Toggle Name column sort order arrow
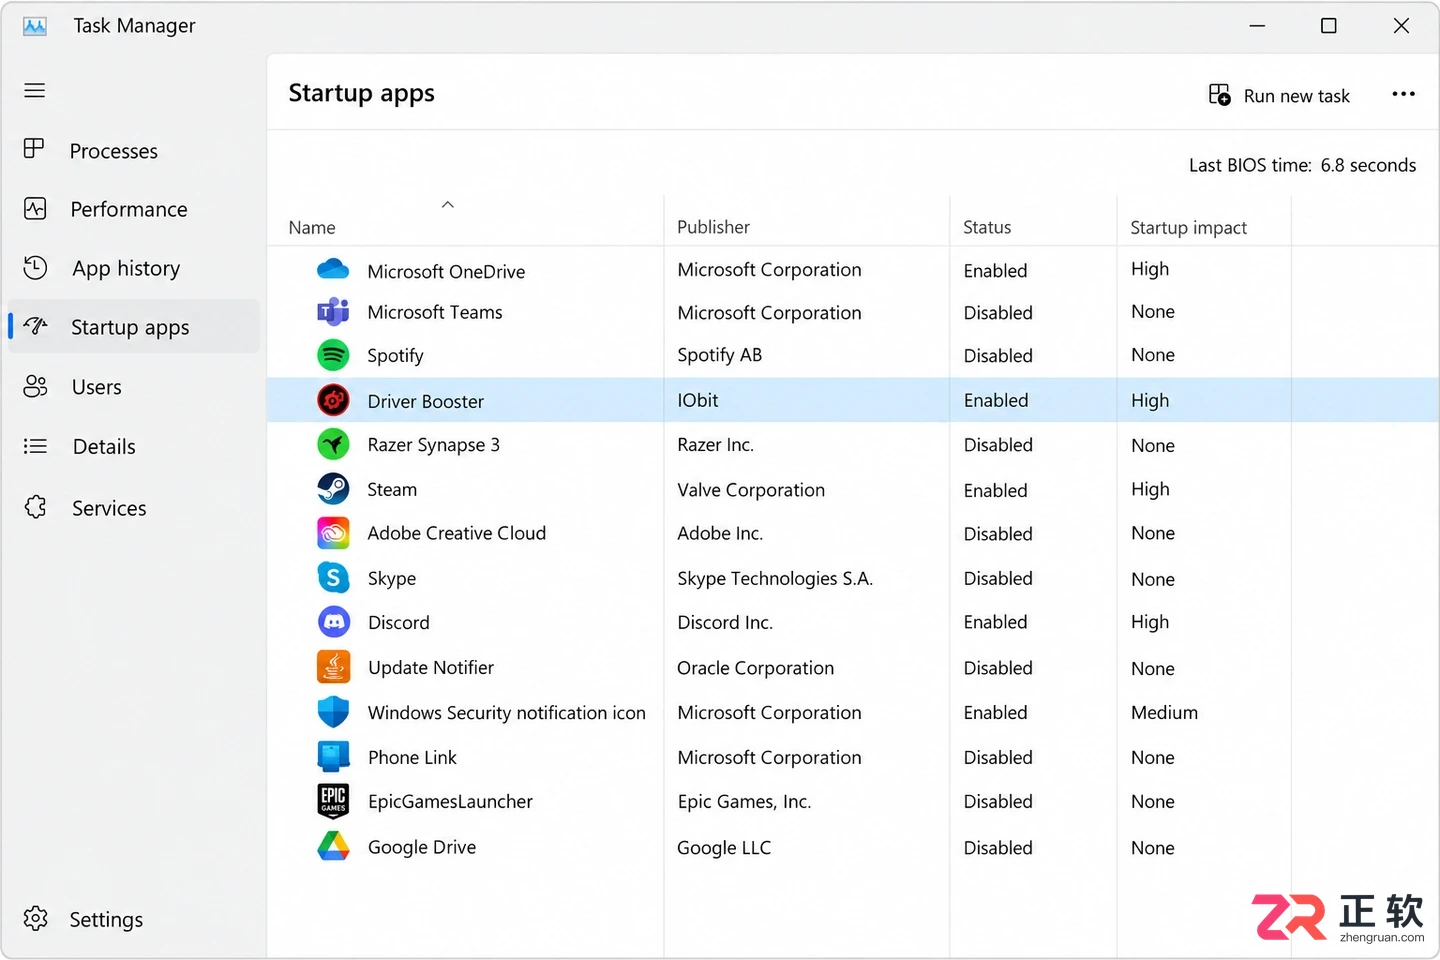 tap(448, 205)
